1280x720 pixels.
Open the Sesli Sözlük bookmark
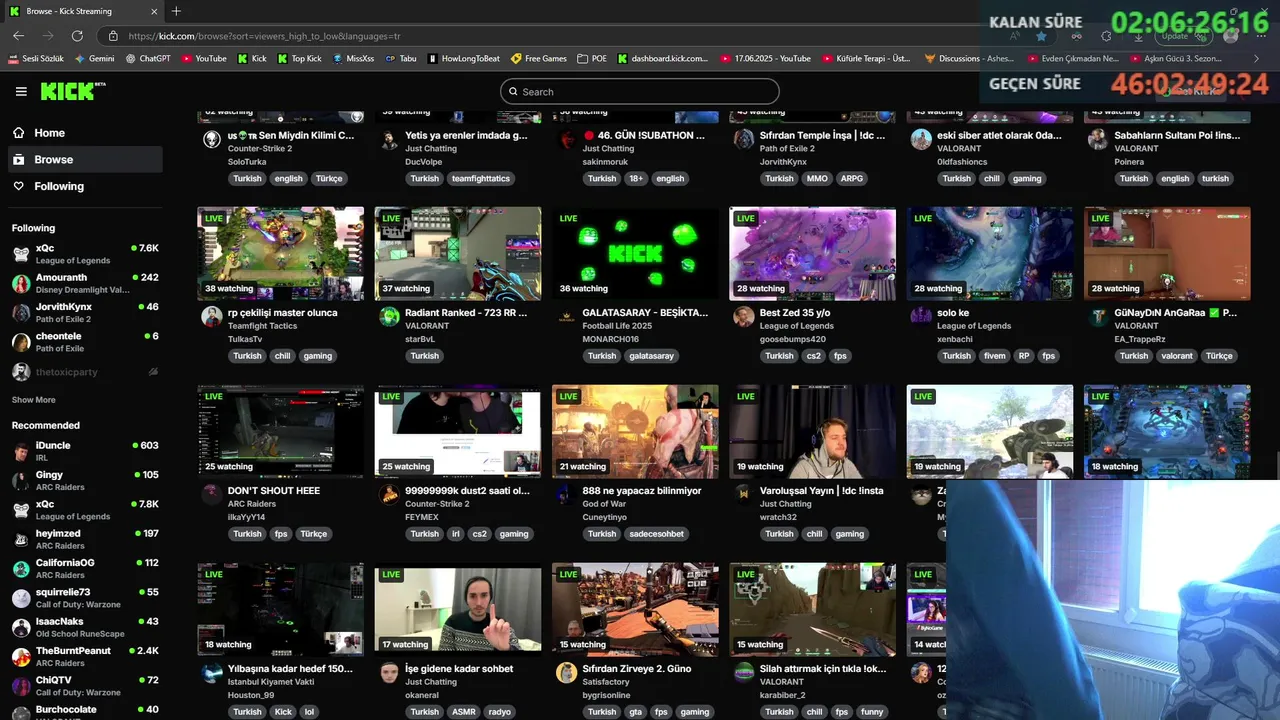coord(35,59)
